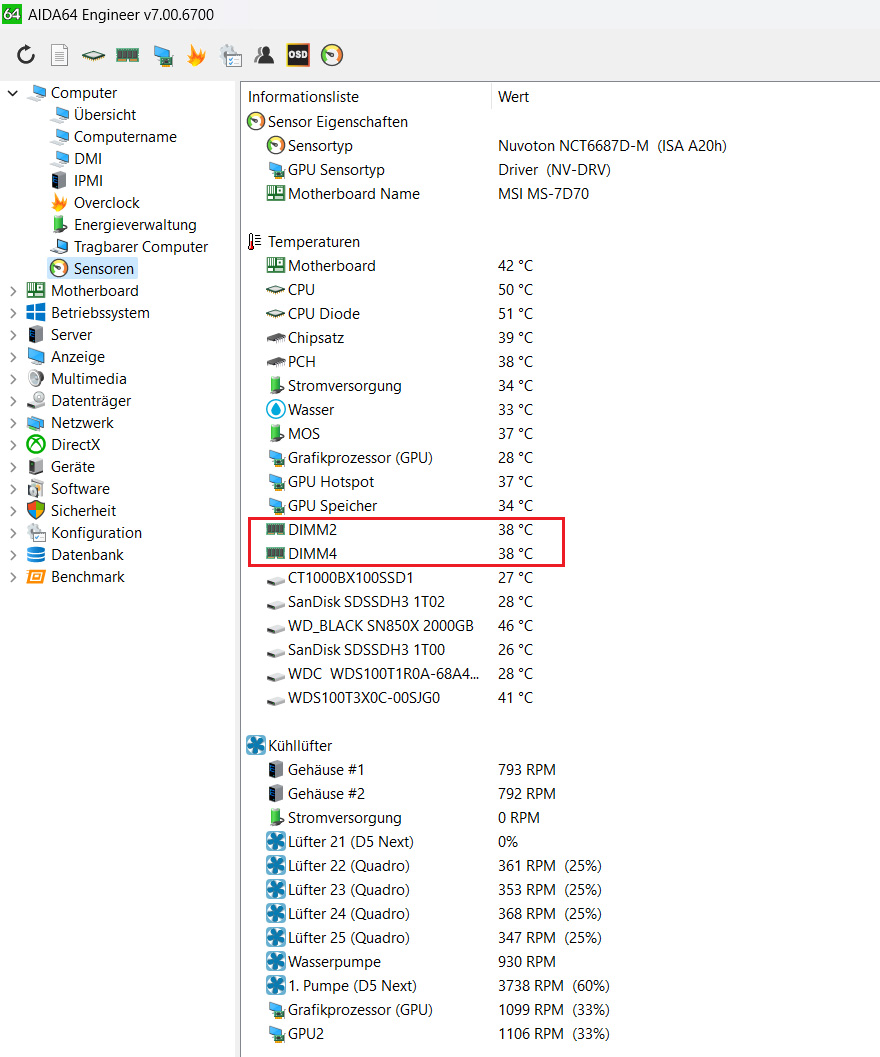The height and width of the screenshot is (1057, 880).
Task: Expand the Software tree node
Action: (13, 489)
